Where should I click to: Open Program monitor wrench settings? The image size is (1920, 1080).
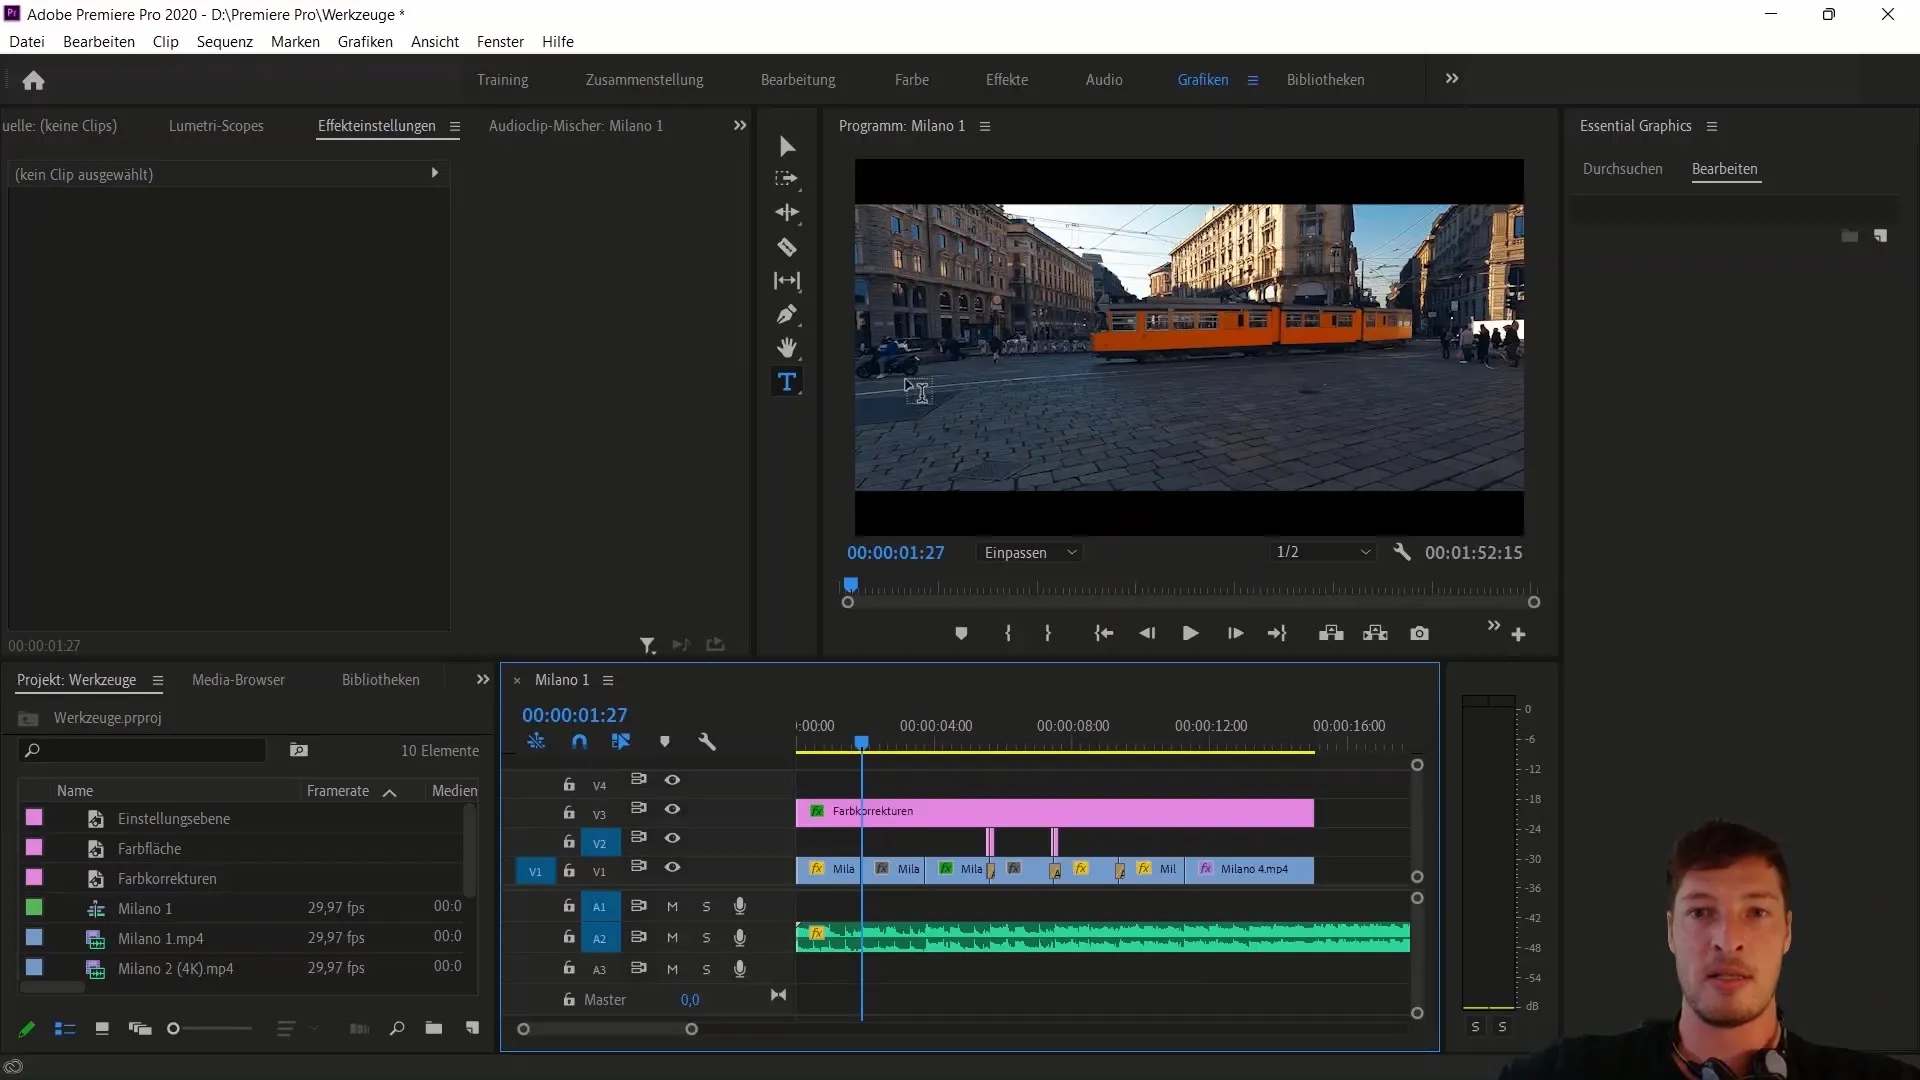tap(1402, 552)
